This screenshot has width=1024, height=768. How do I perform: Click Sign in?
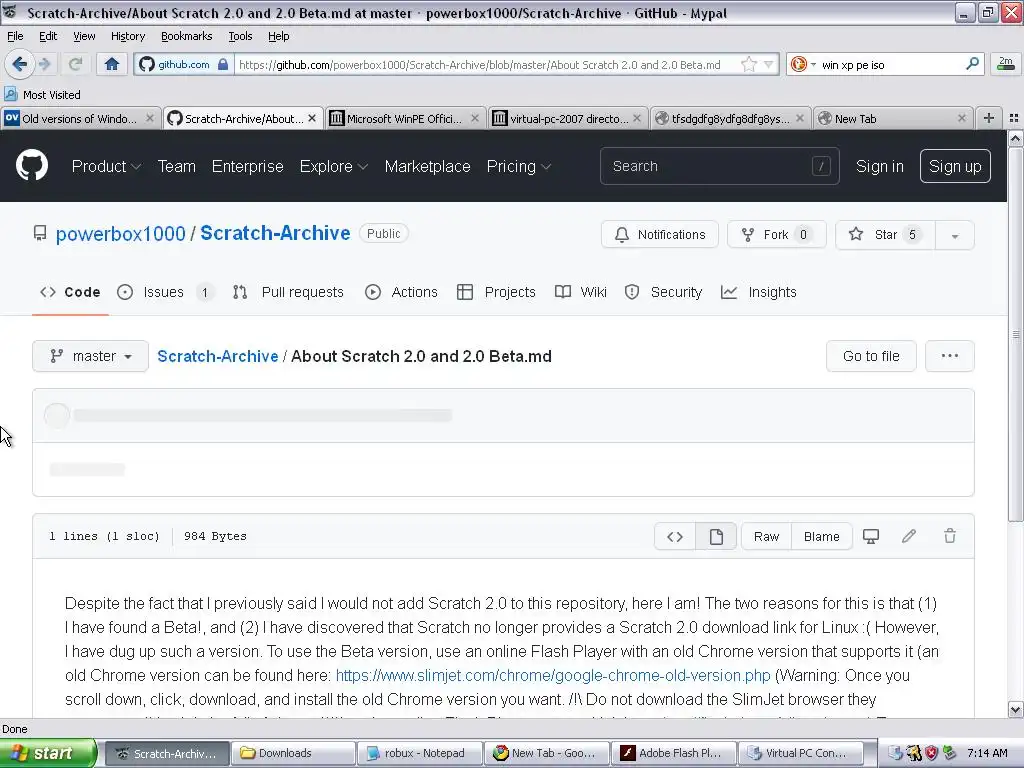(880, 166)
